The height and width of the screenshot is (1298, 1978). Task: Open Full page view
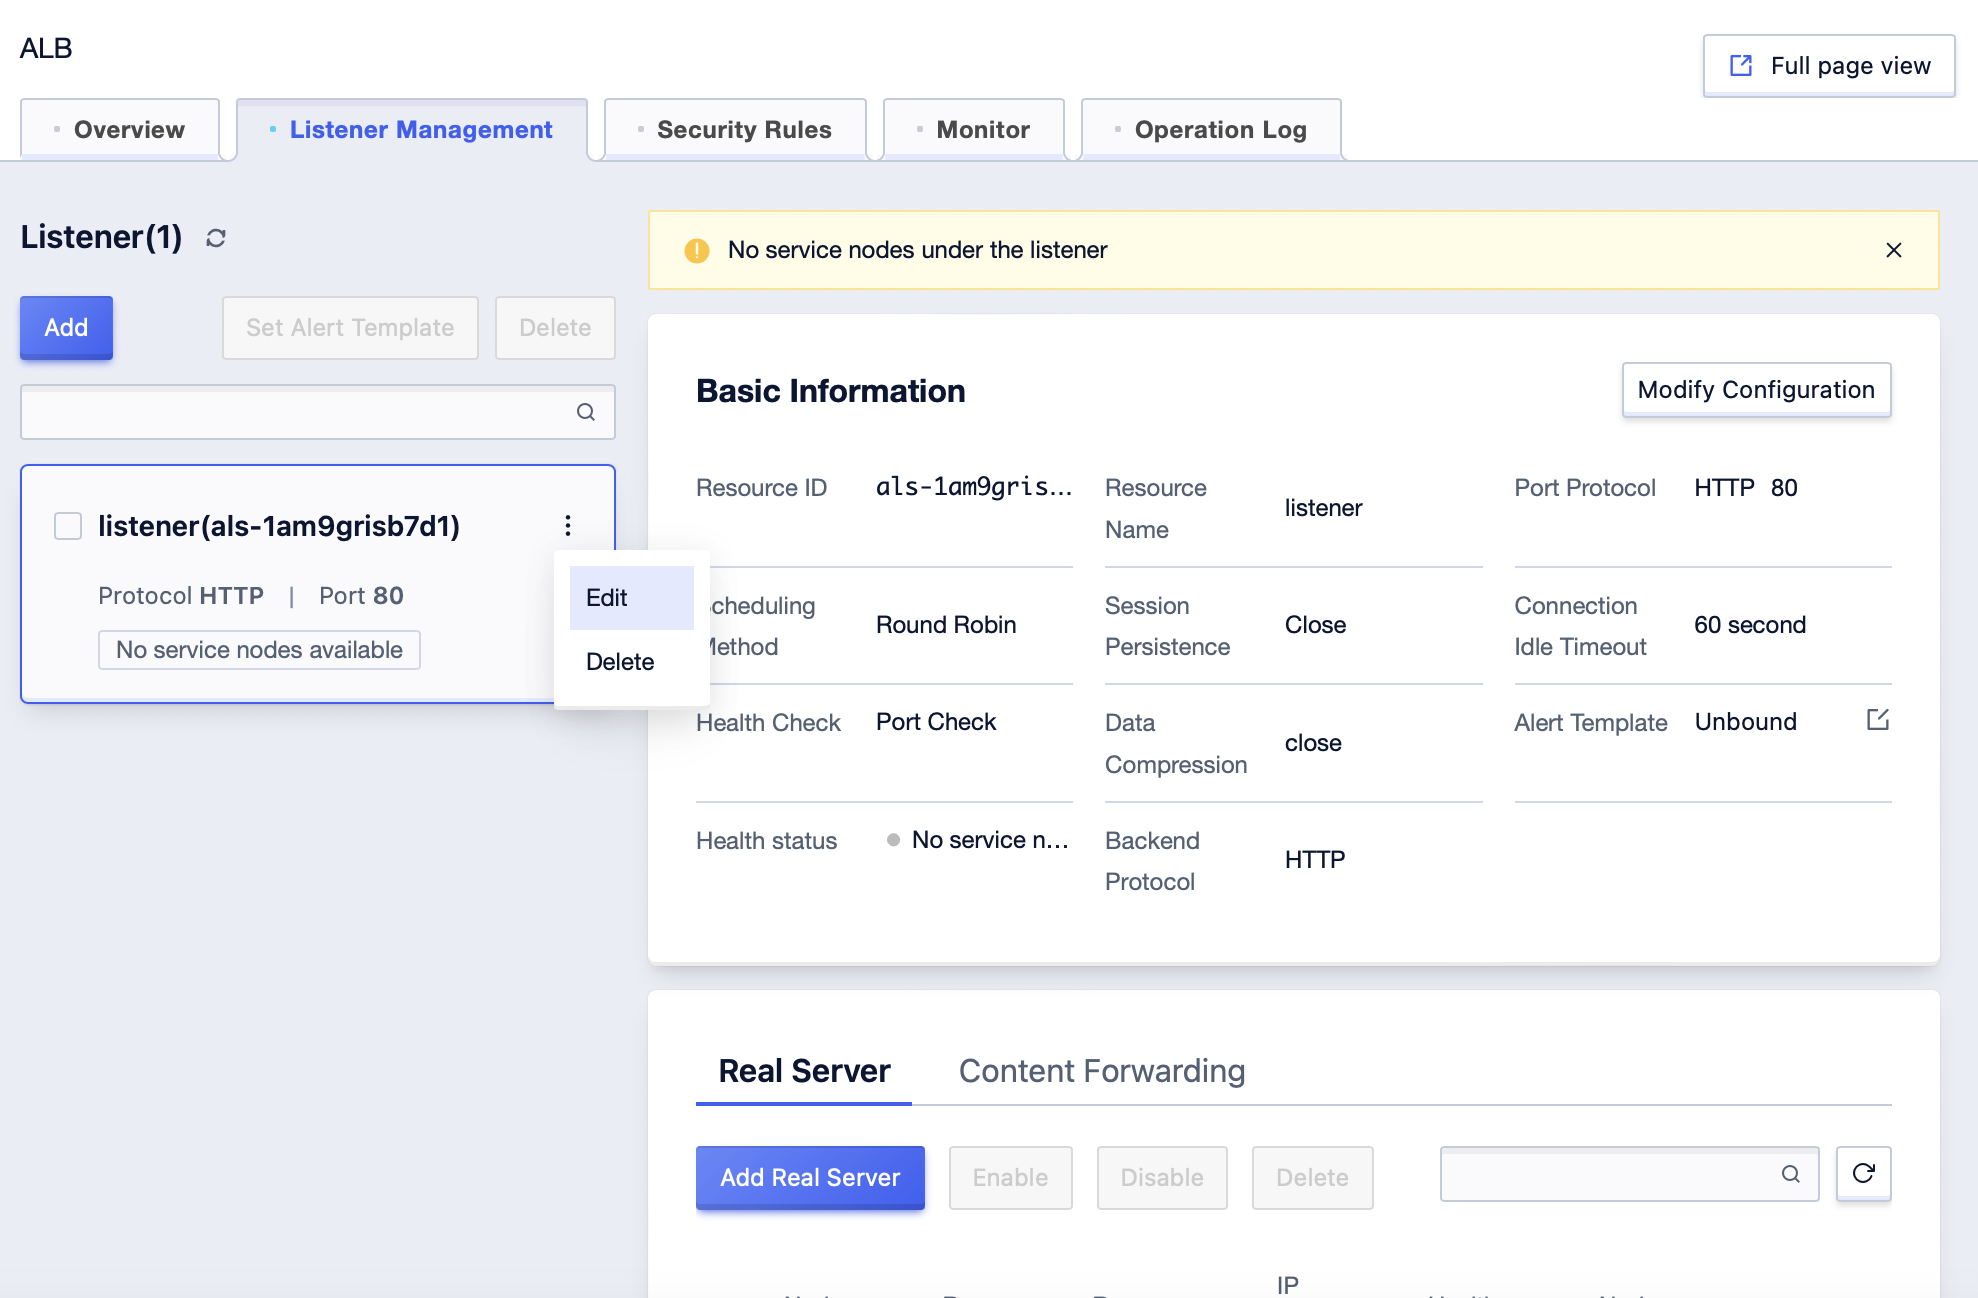pos(1829,66)
